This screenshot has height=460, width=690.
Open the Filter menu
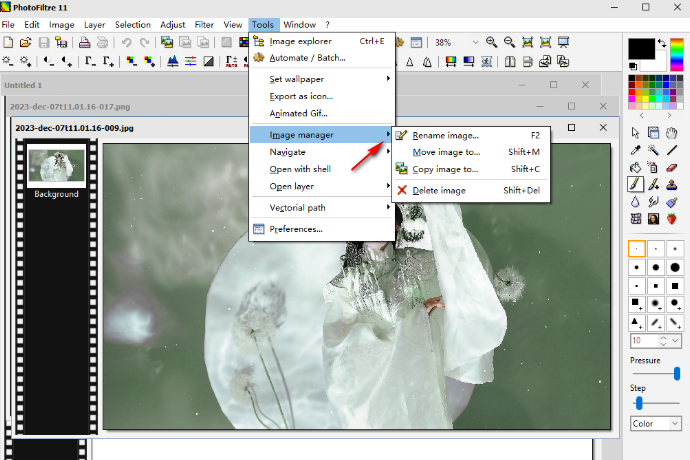point(203,23)
